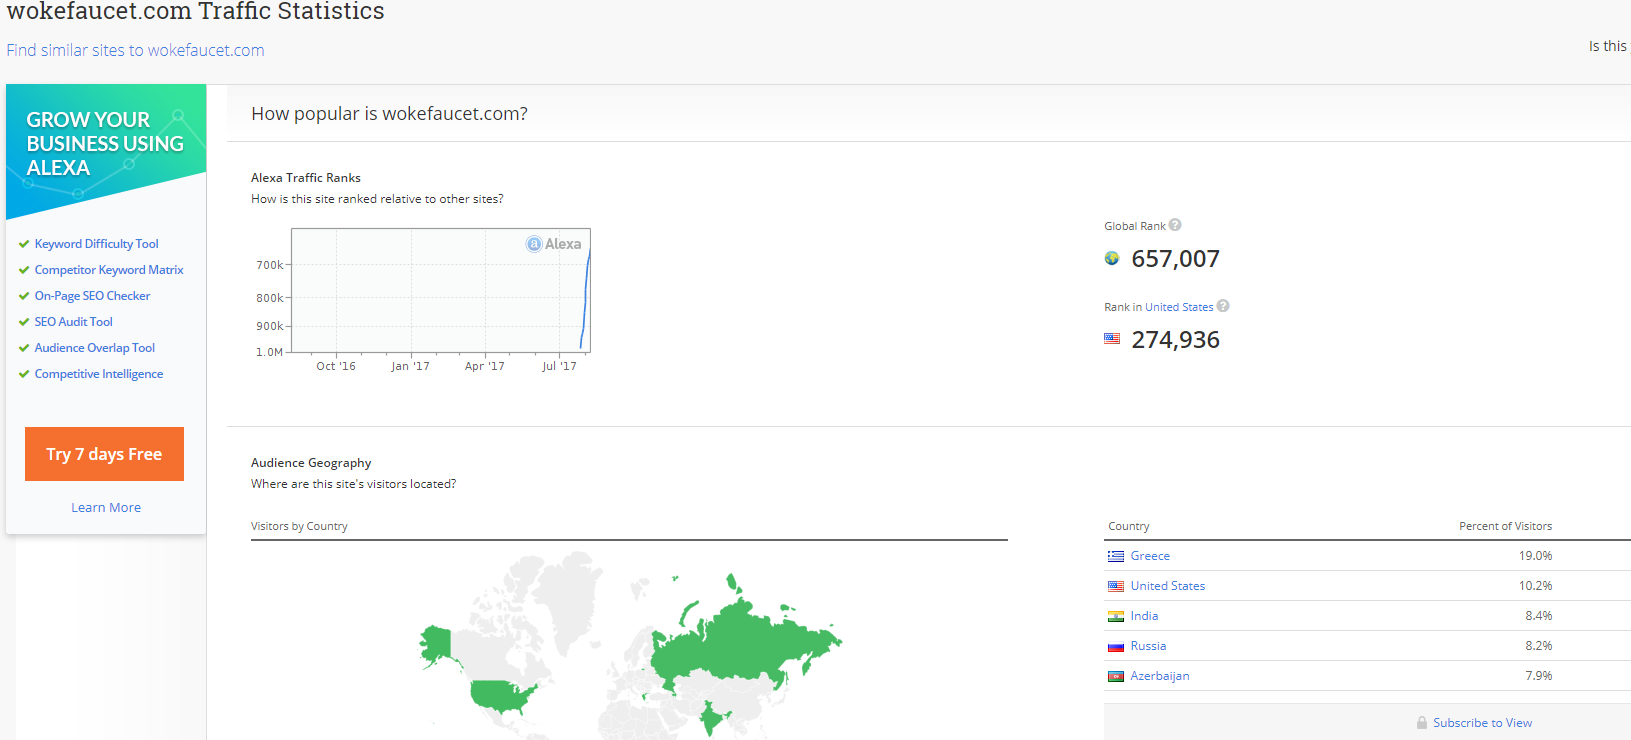This screenshot has width=1631, height=740.
Task: Open Audience Overlap Tool link
Action: click(94, 348)
